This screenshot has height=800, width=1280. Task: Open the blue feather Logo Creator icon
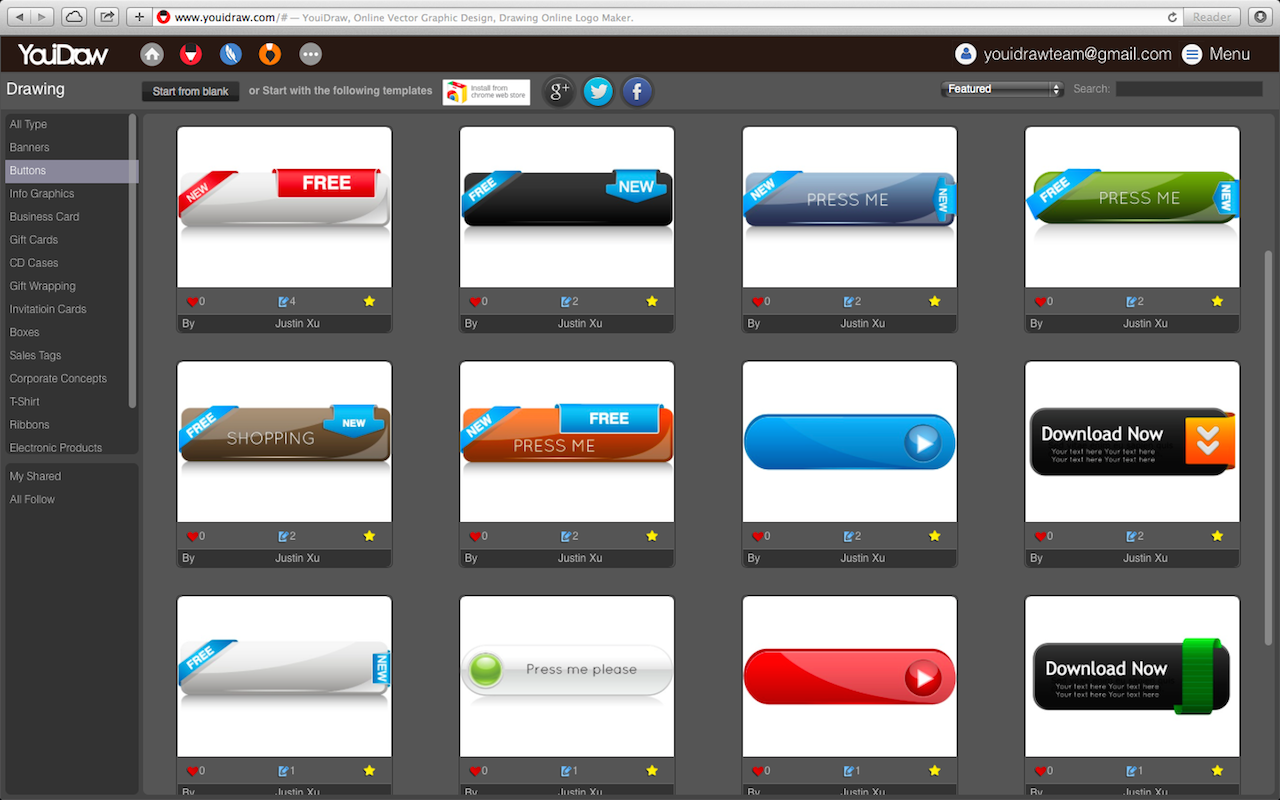click(x=231, y=54)
